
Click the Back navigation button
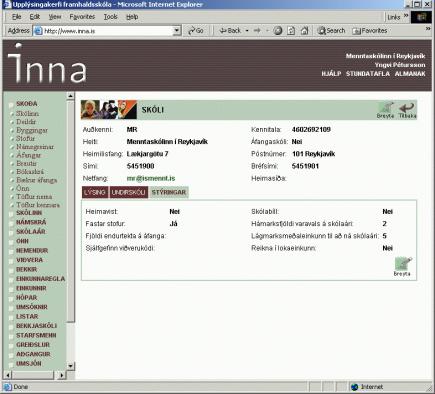[x=230, y=31]
